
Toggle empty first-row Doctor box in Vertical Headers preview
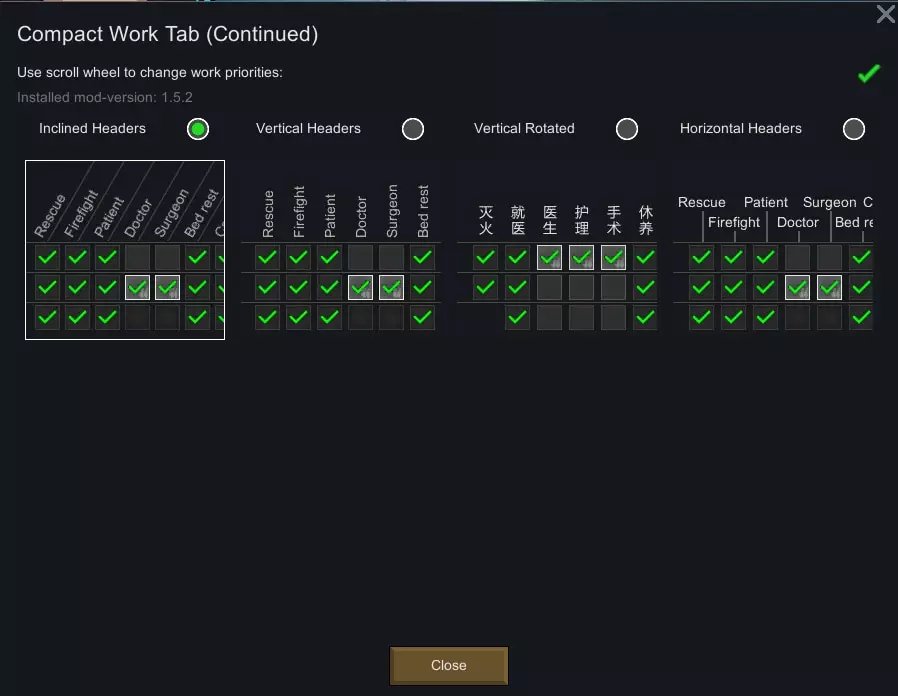(360, 258)
